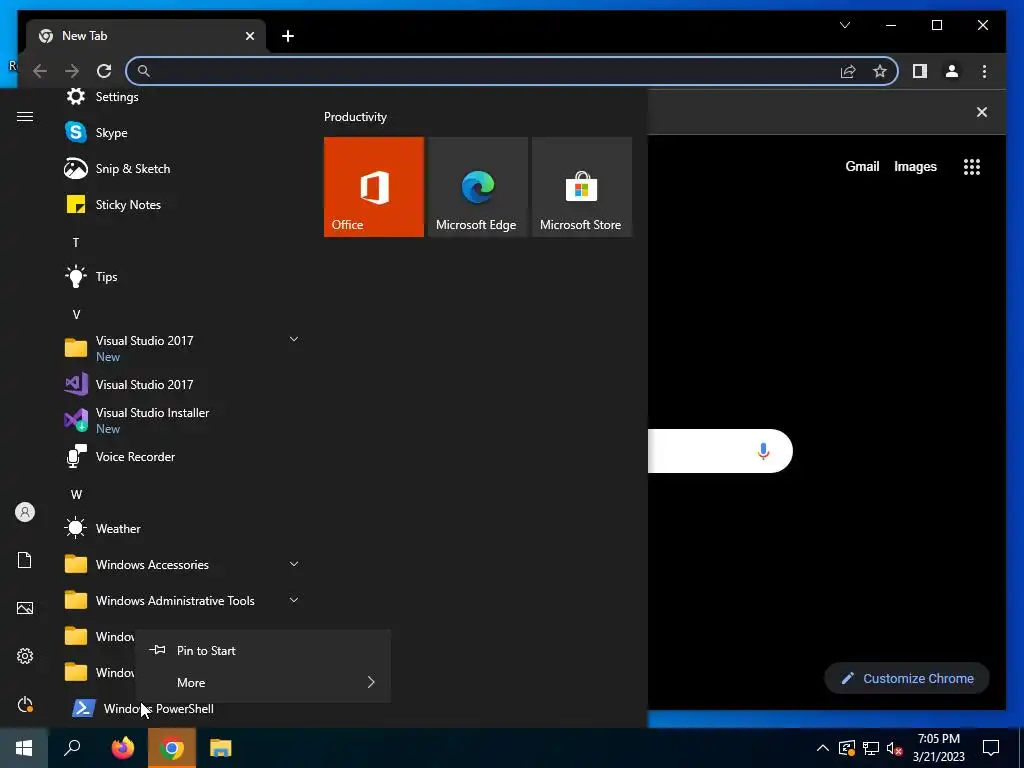Screen dimensions: 1024x768
Task: Jump to letter T section header
Action: [x=76, y=243]
